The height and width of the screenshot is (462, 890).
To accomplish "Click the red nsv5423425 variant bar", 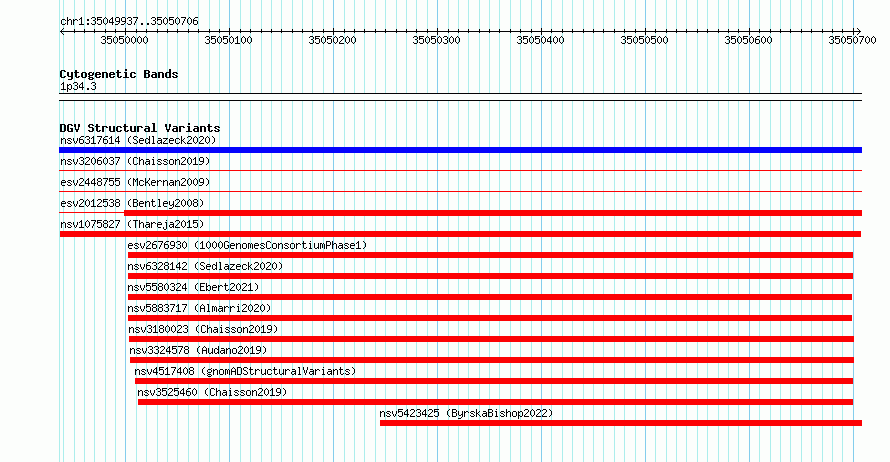I will tap(621, 423).
